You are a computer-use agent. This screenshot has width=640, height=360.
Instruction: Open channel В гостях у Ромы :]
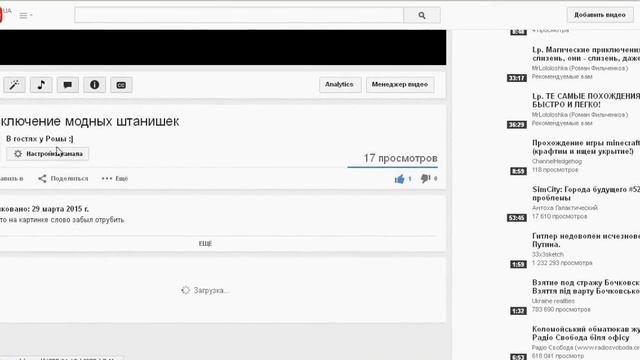tap(40, 139)
